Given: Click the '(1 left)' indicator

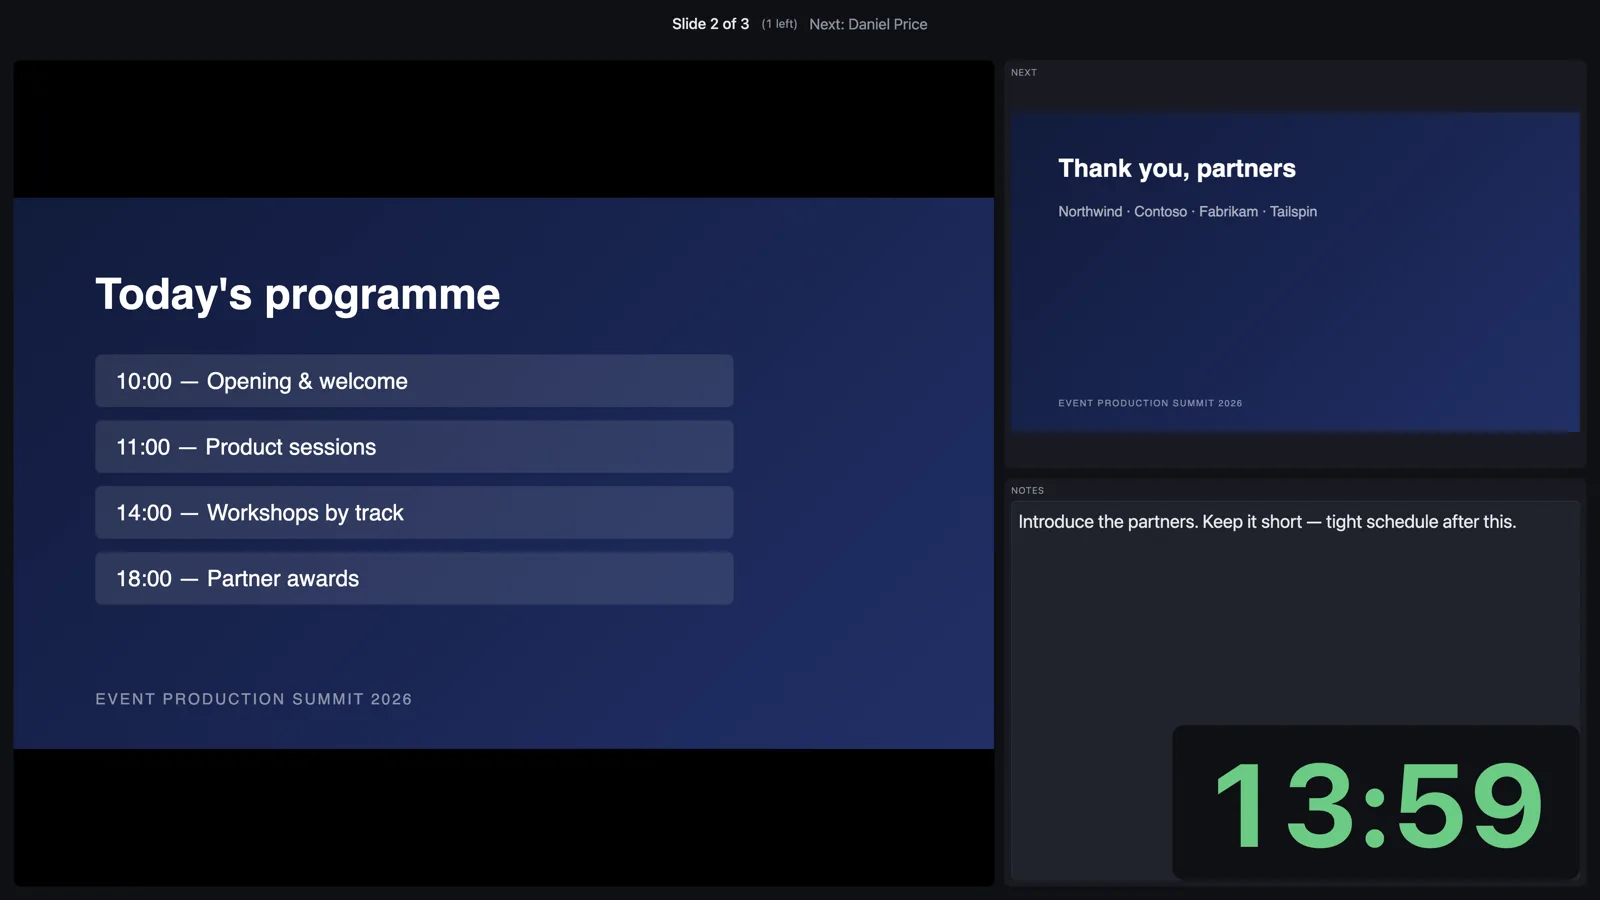Looking at the screenshot, I should point(779,24).
